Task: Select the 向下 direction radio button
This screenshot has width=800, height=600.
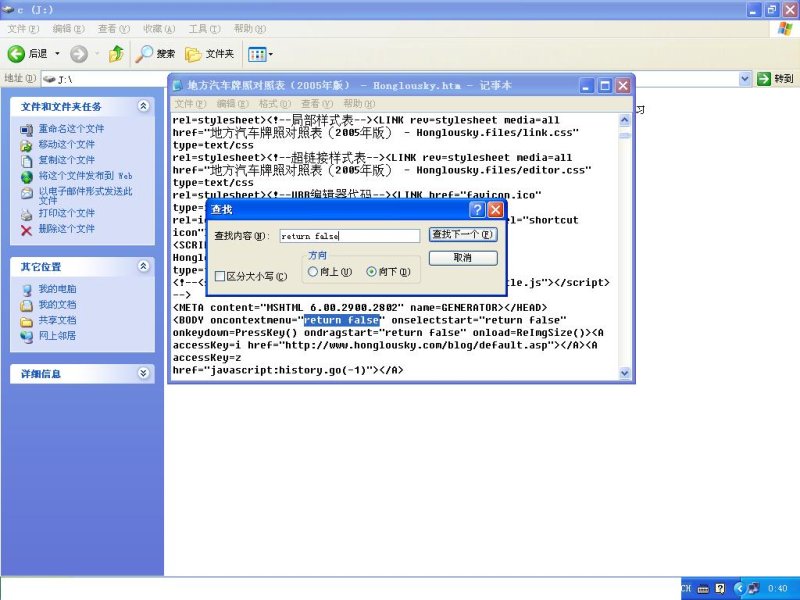Action: click(373, 271)
